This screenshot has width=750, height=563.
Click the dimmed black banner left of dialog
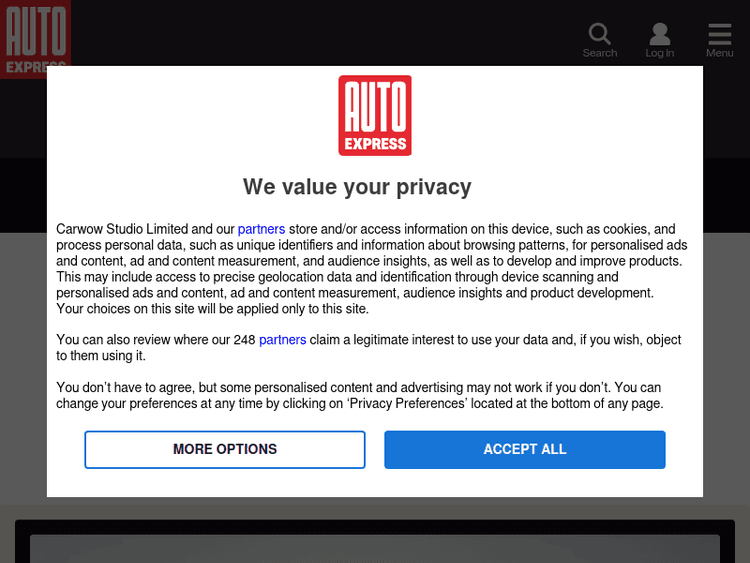(x=23, y=195)
